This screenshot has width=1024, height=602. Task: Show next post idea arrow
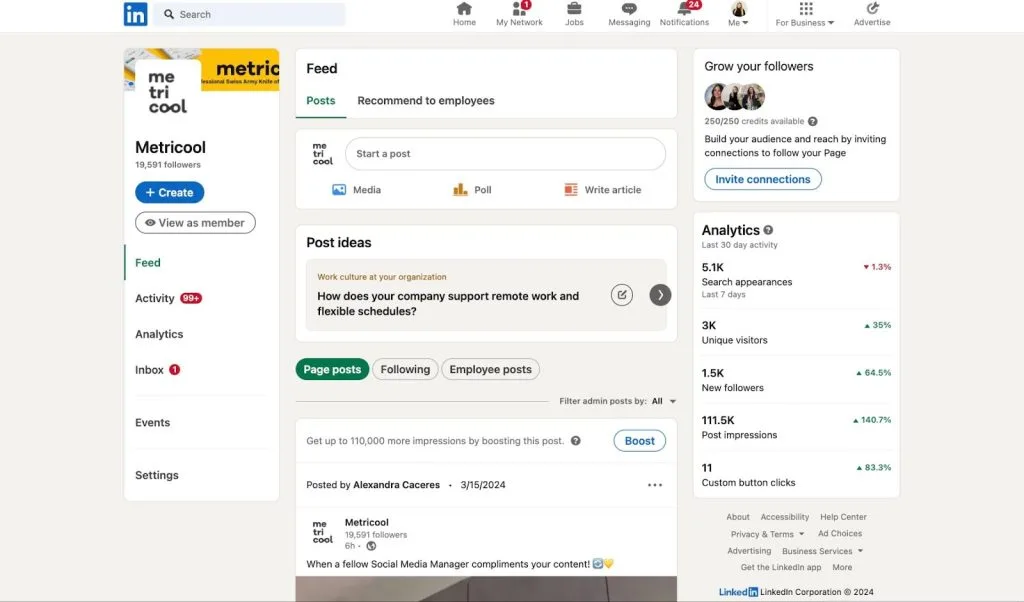click(x=660, y=295)
